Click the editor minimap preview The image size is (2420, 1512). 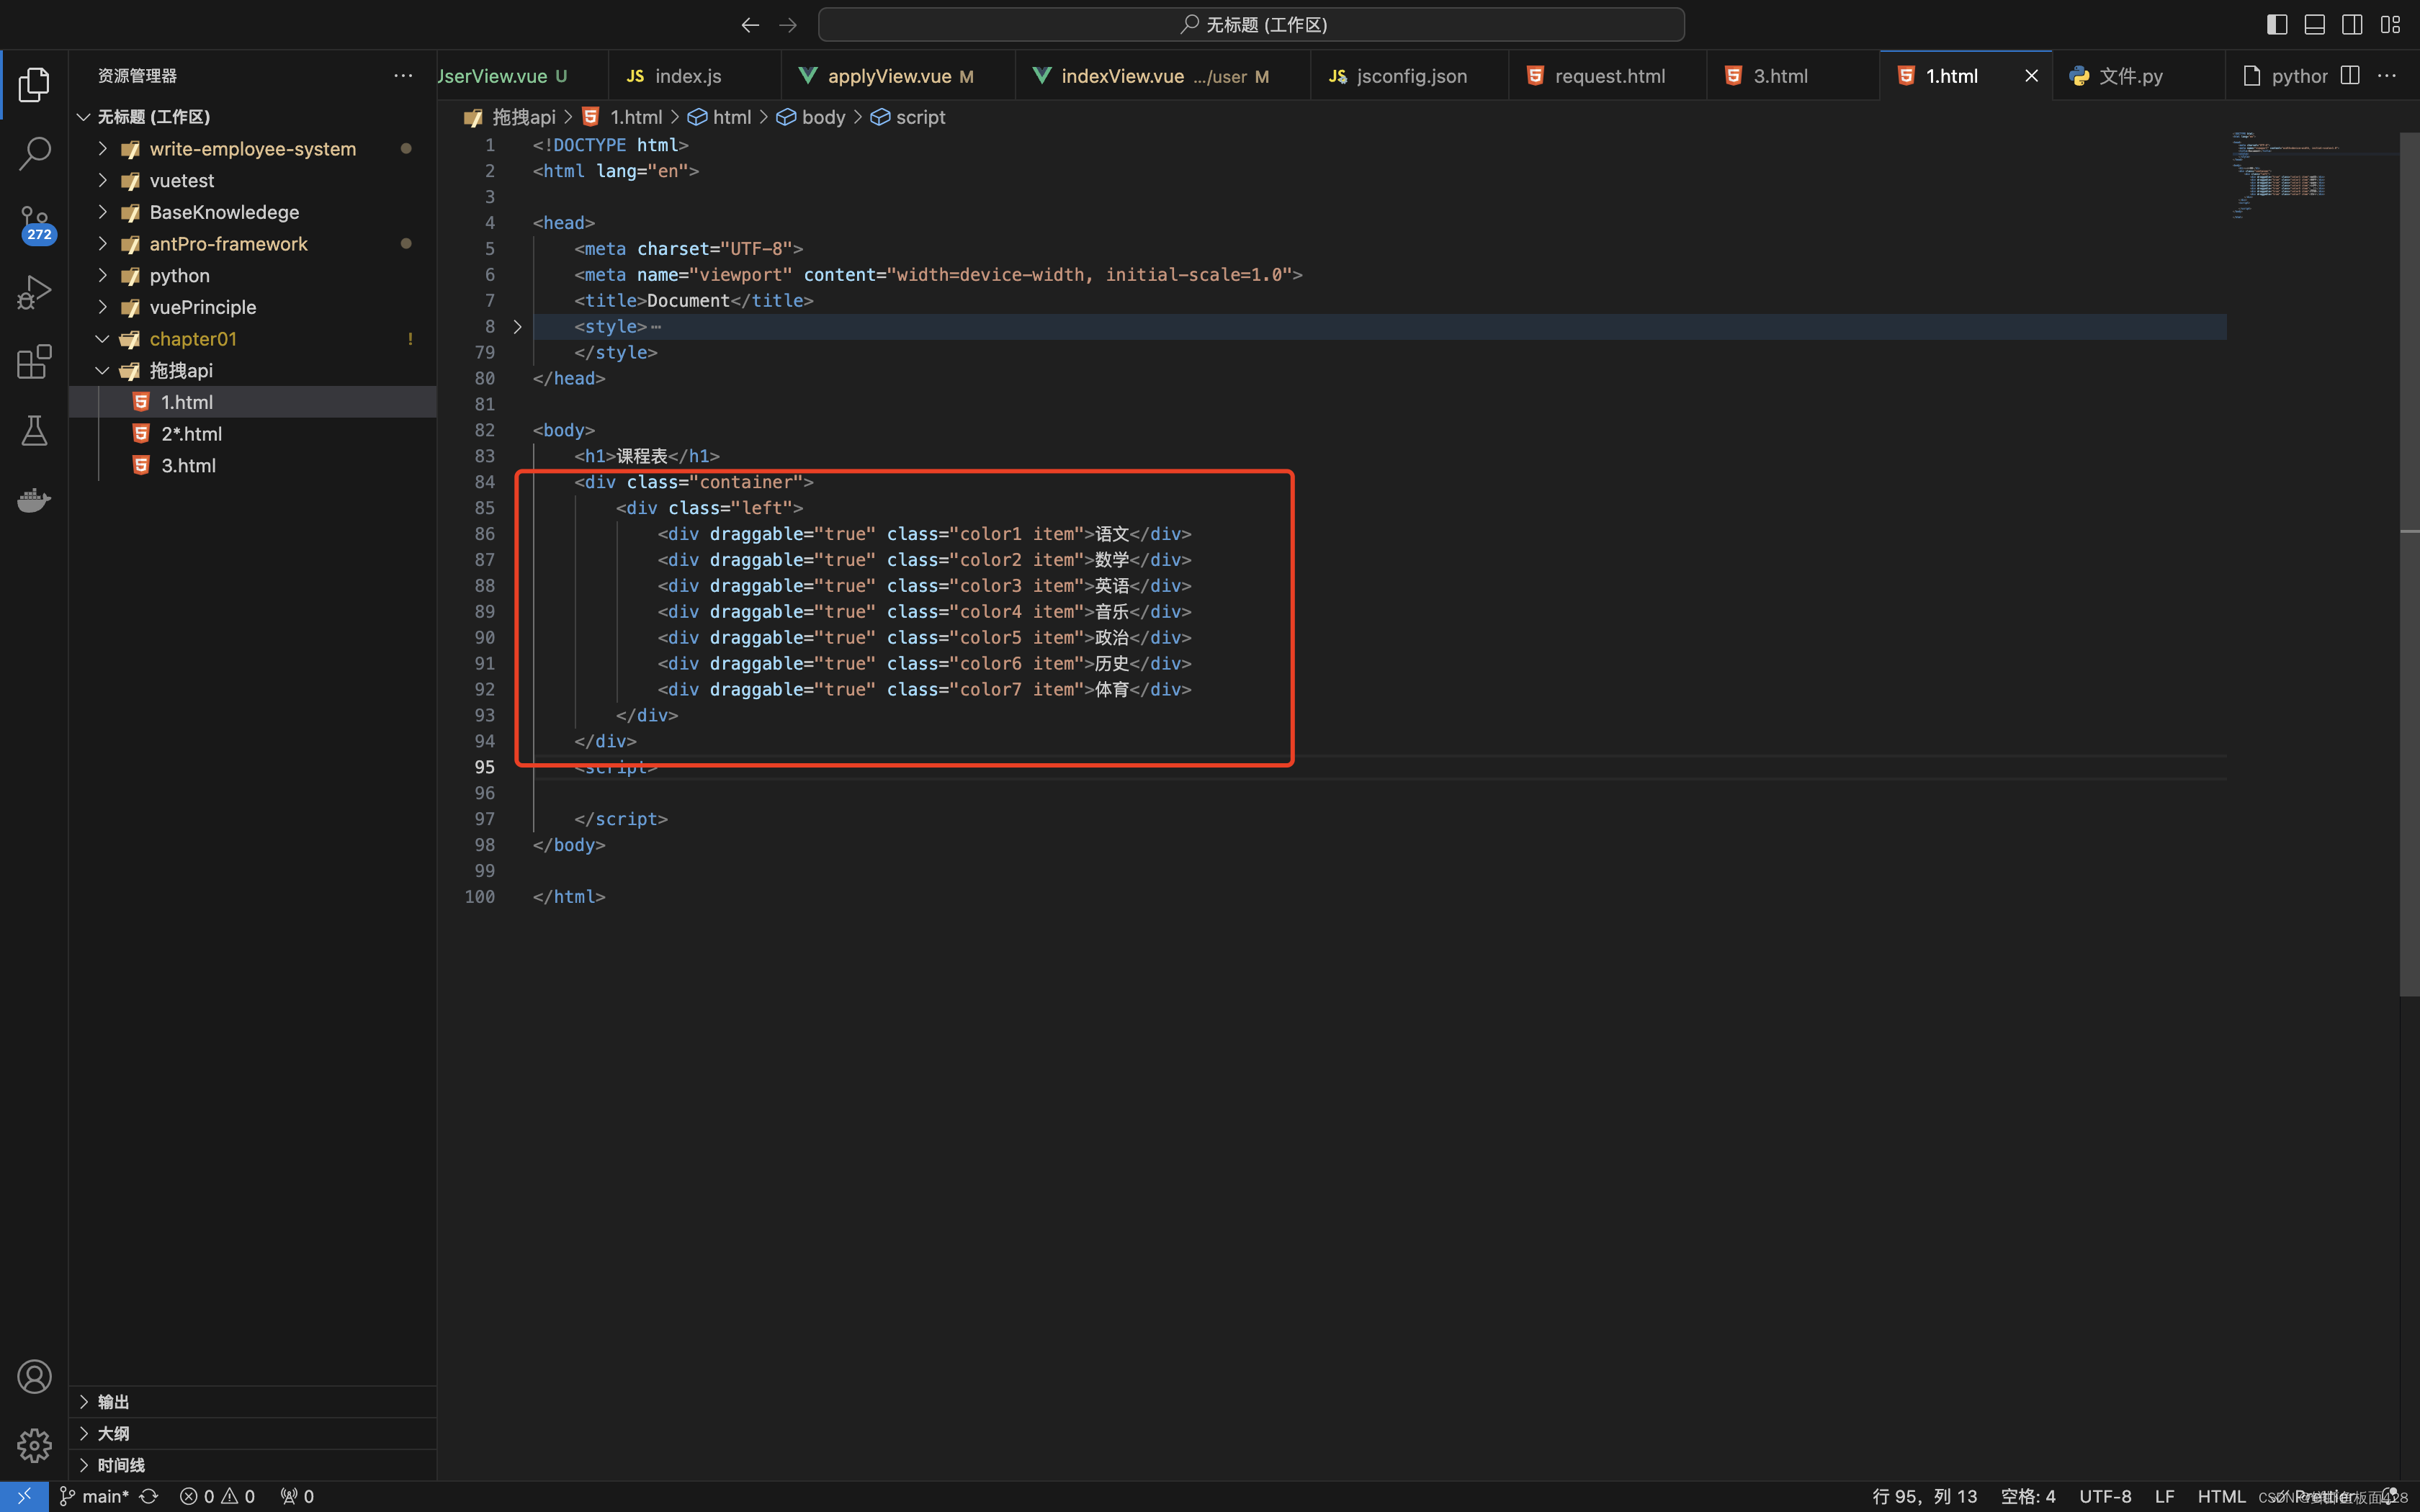coord(2313,176)
